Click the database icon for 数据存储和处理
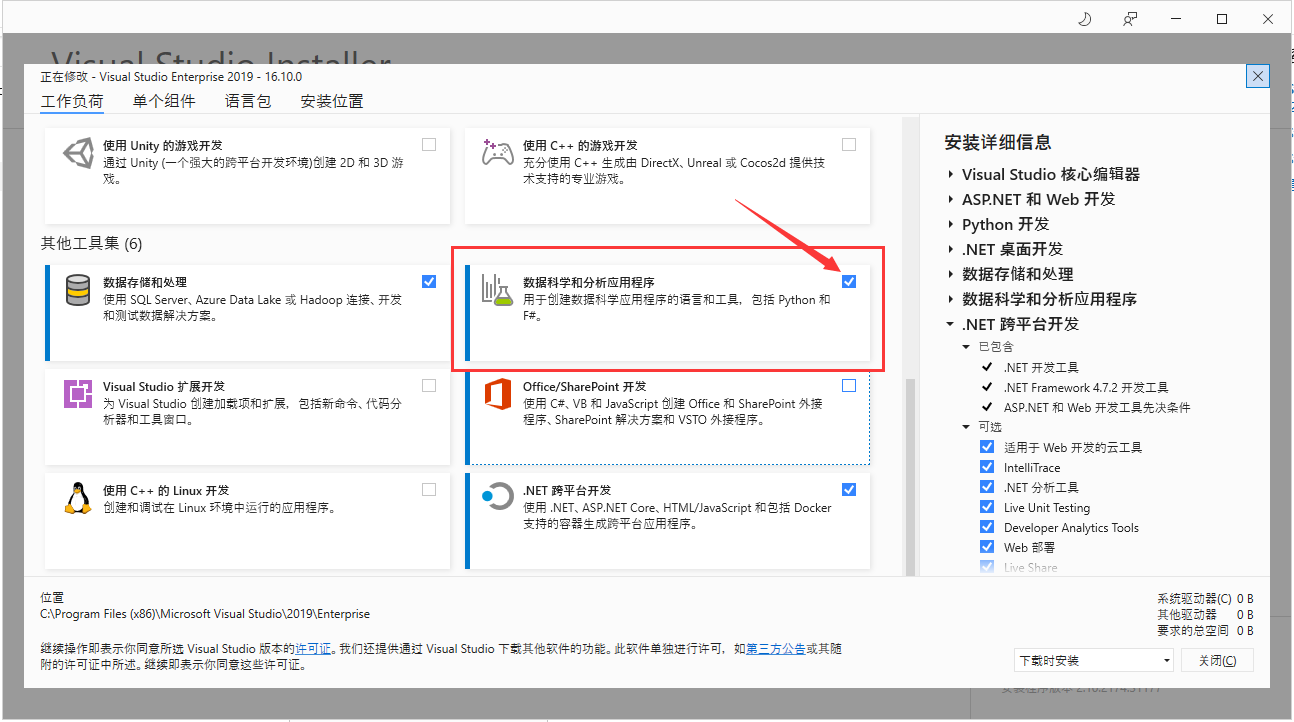Viewport: 1294px width, 722px height. tap(78, 289)
